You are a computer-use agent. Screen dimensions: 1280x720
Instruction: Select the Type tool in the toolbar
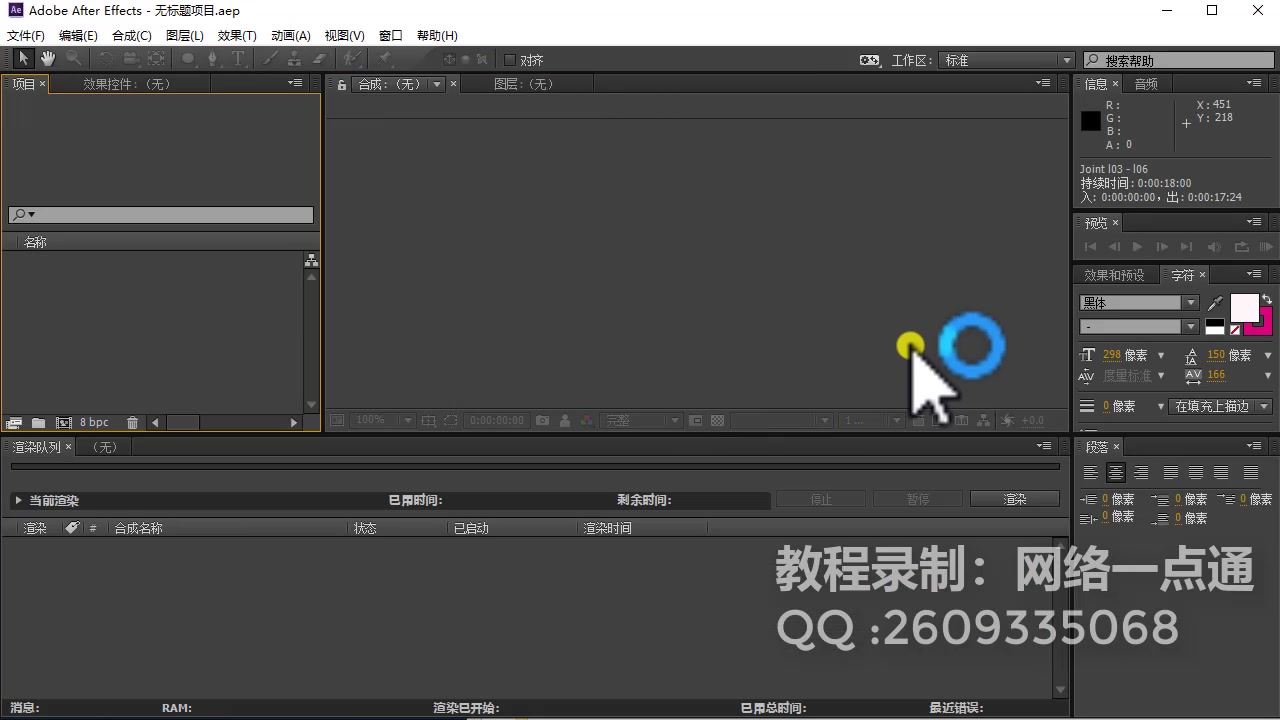click(x=237, y=58)
